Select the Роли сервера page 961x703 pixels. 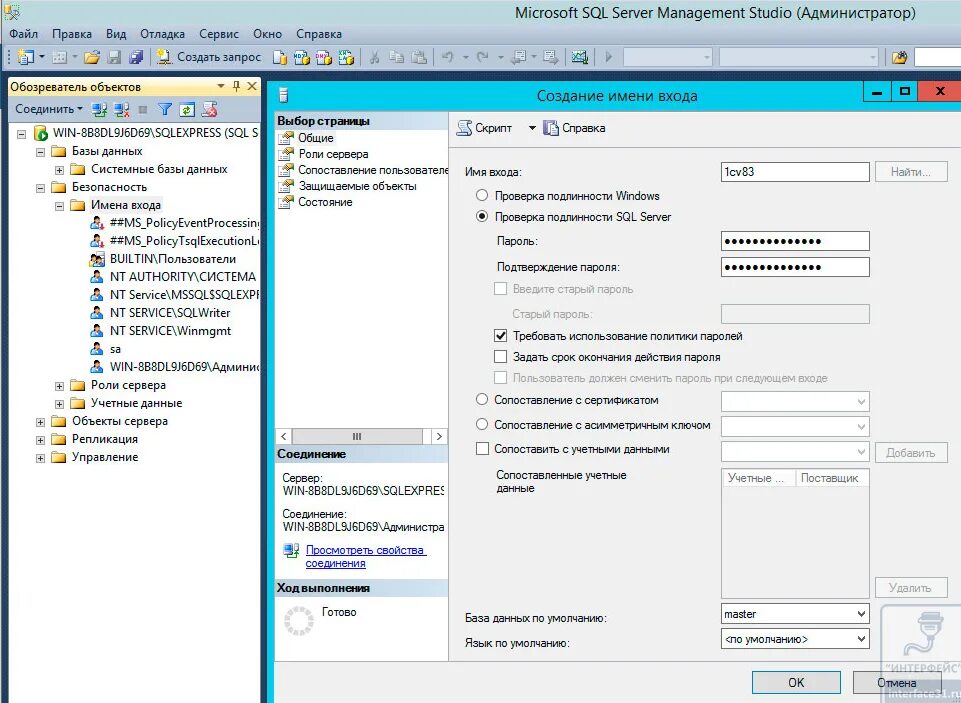click(x=333, y=154)
